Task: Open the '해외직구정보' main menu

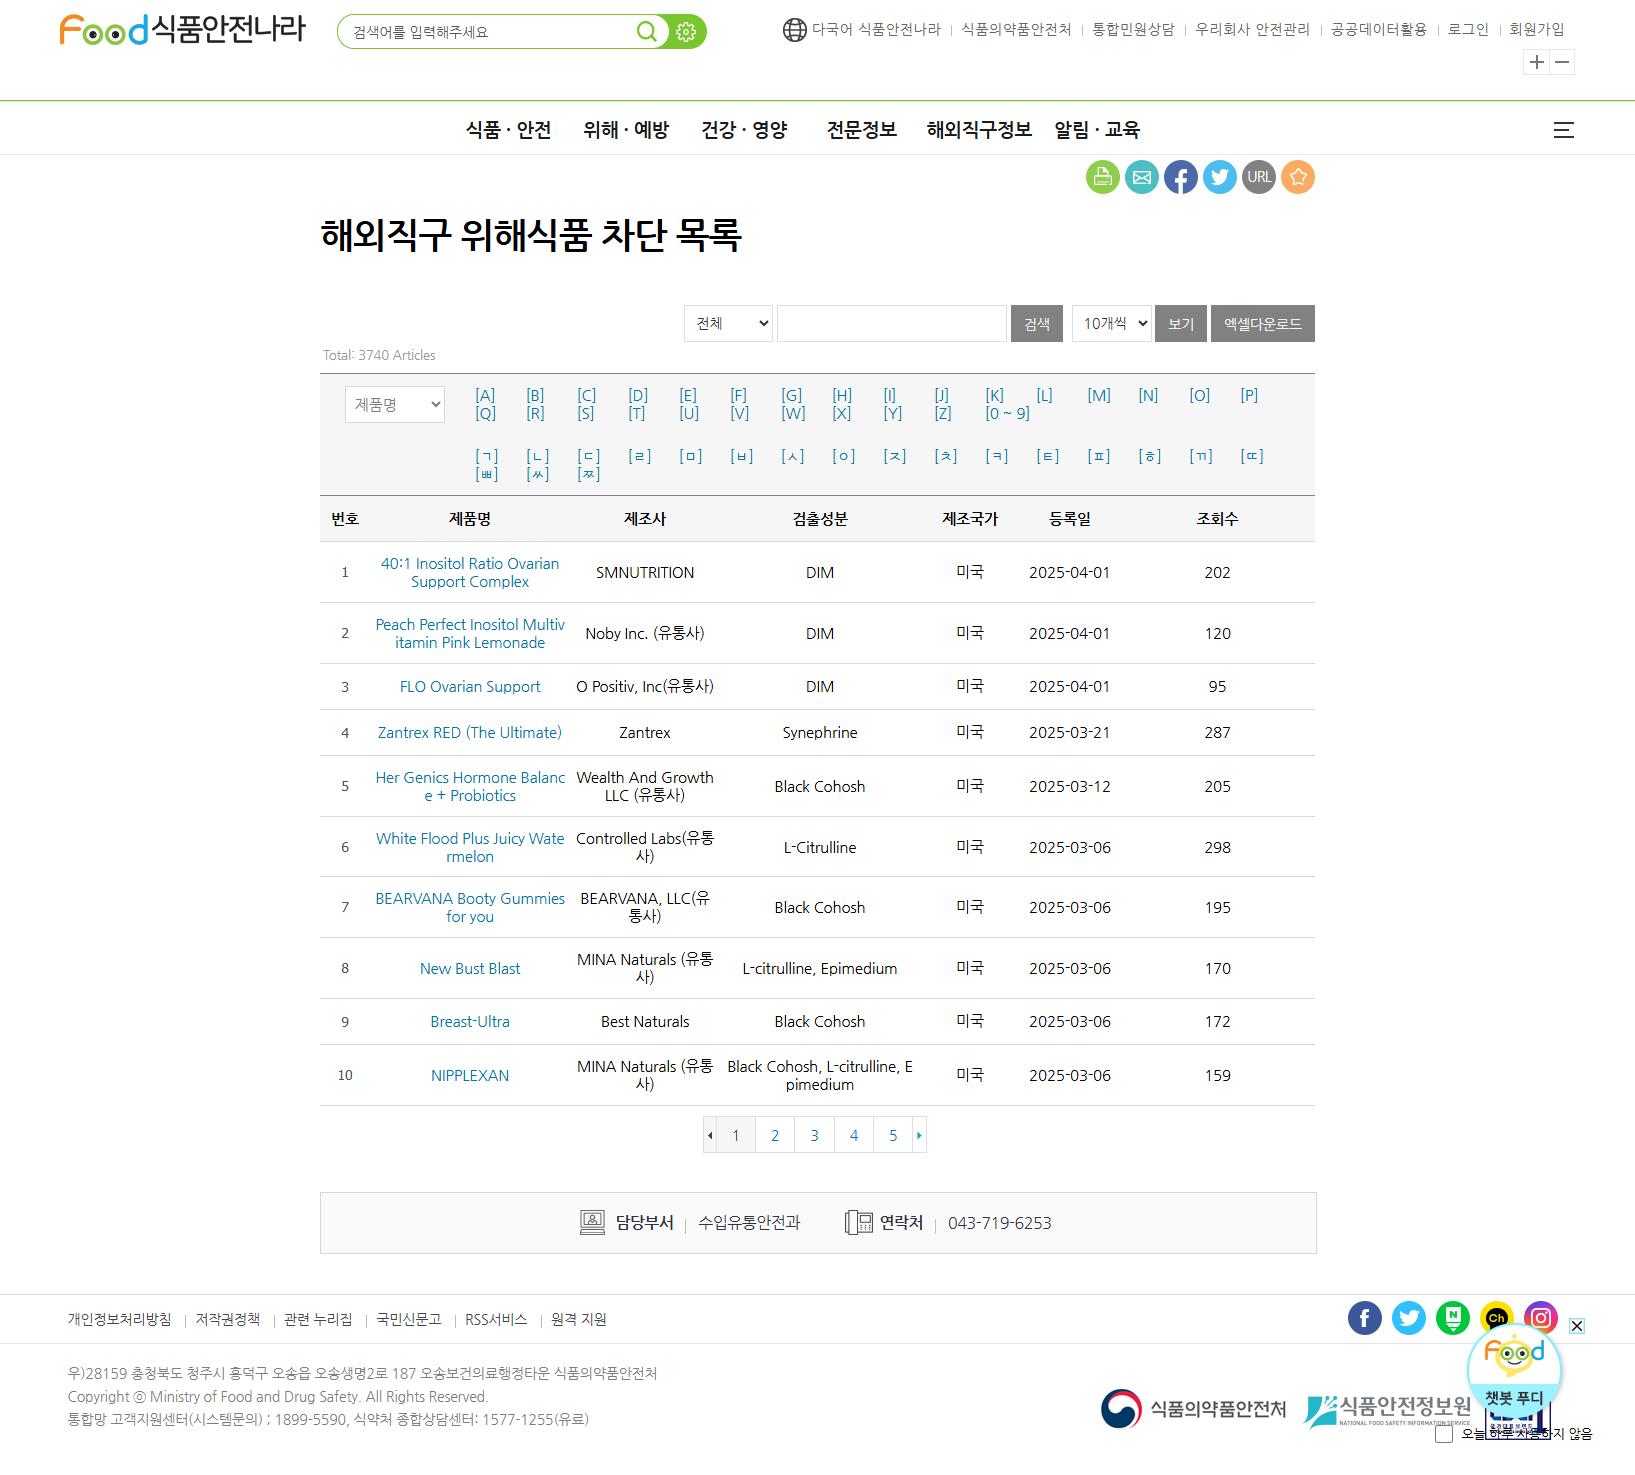Action: tap(978, 130)
